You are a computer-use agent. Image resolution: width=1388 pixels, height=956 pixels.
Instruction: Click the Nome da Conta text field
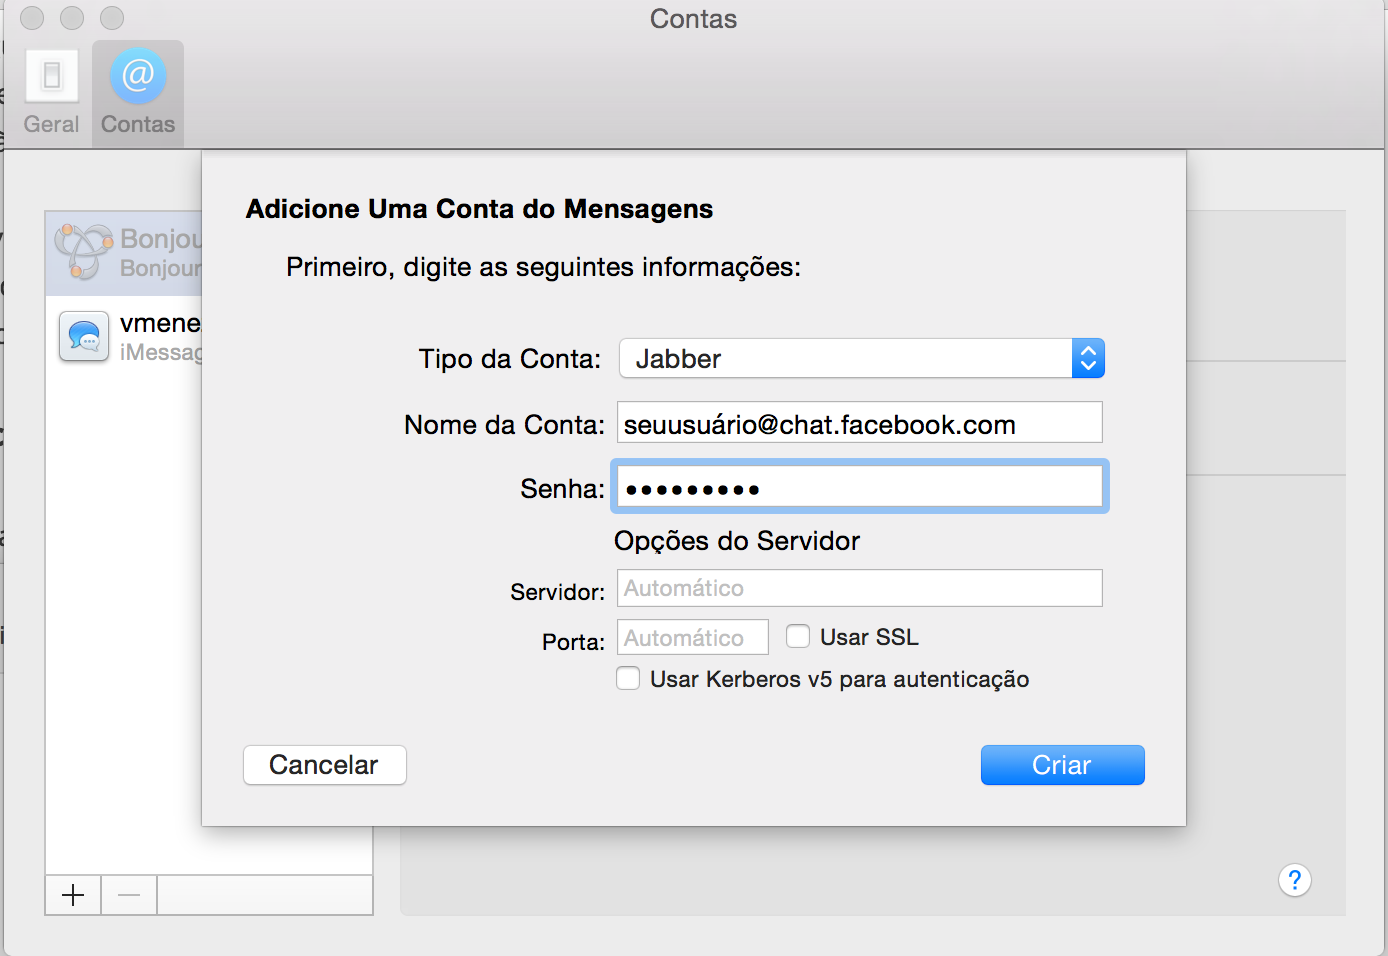click(859, 423)
